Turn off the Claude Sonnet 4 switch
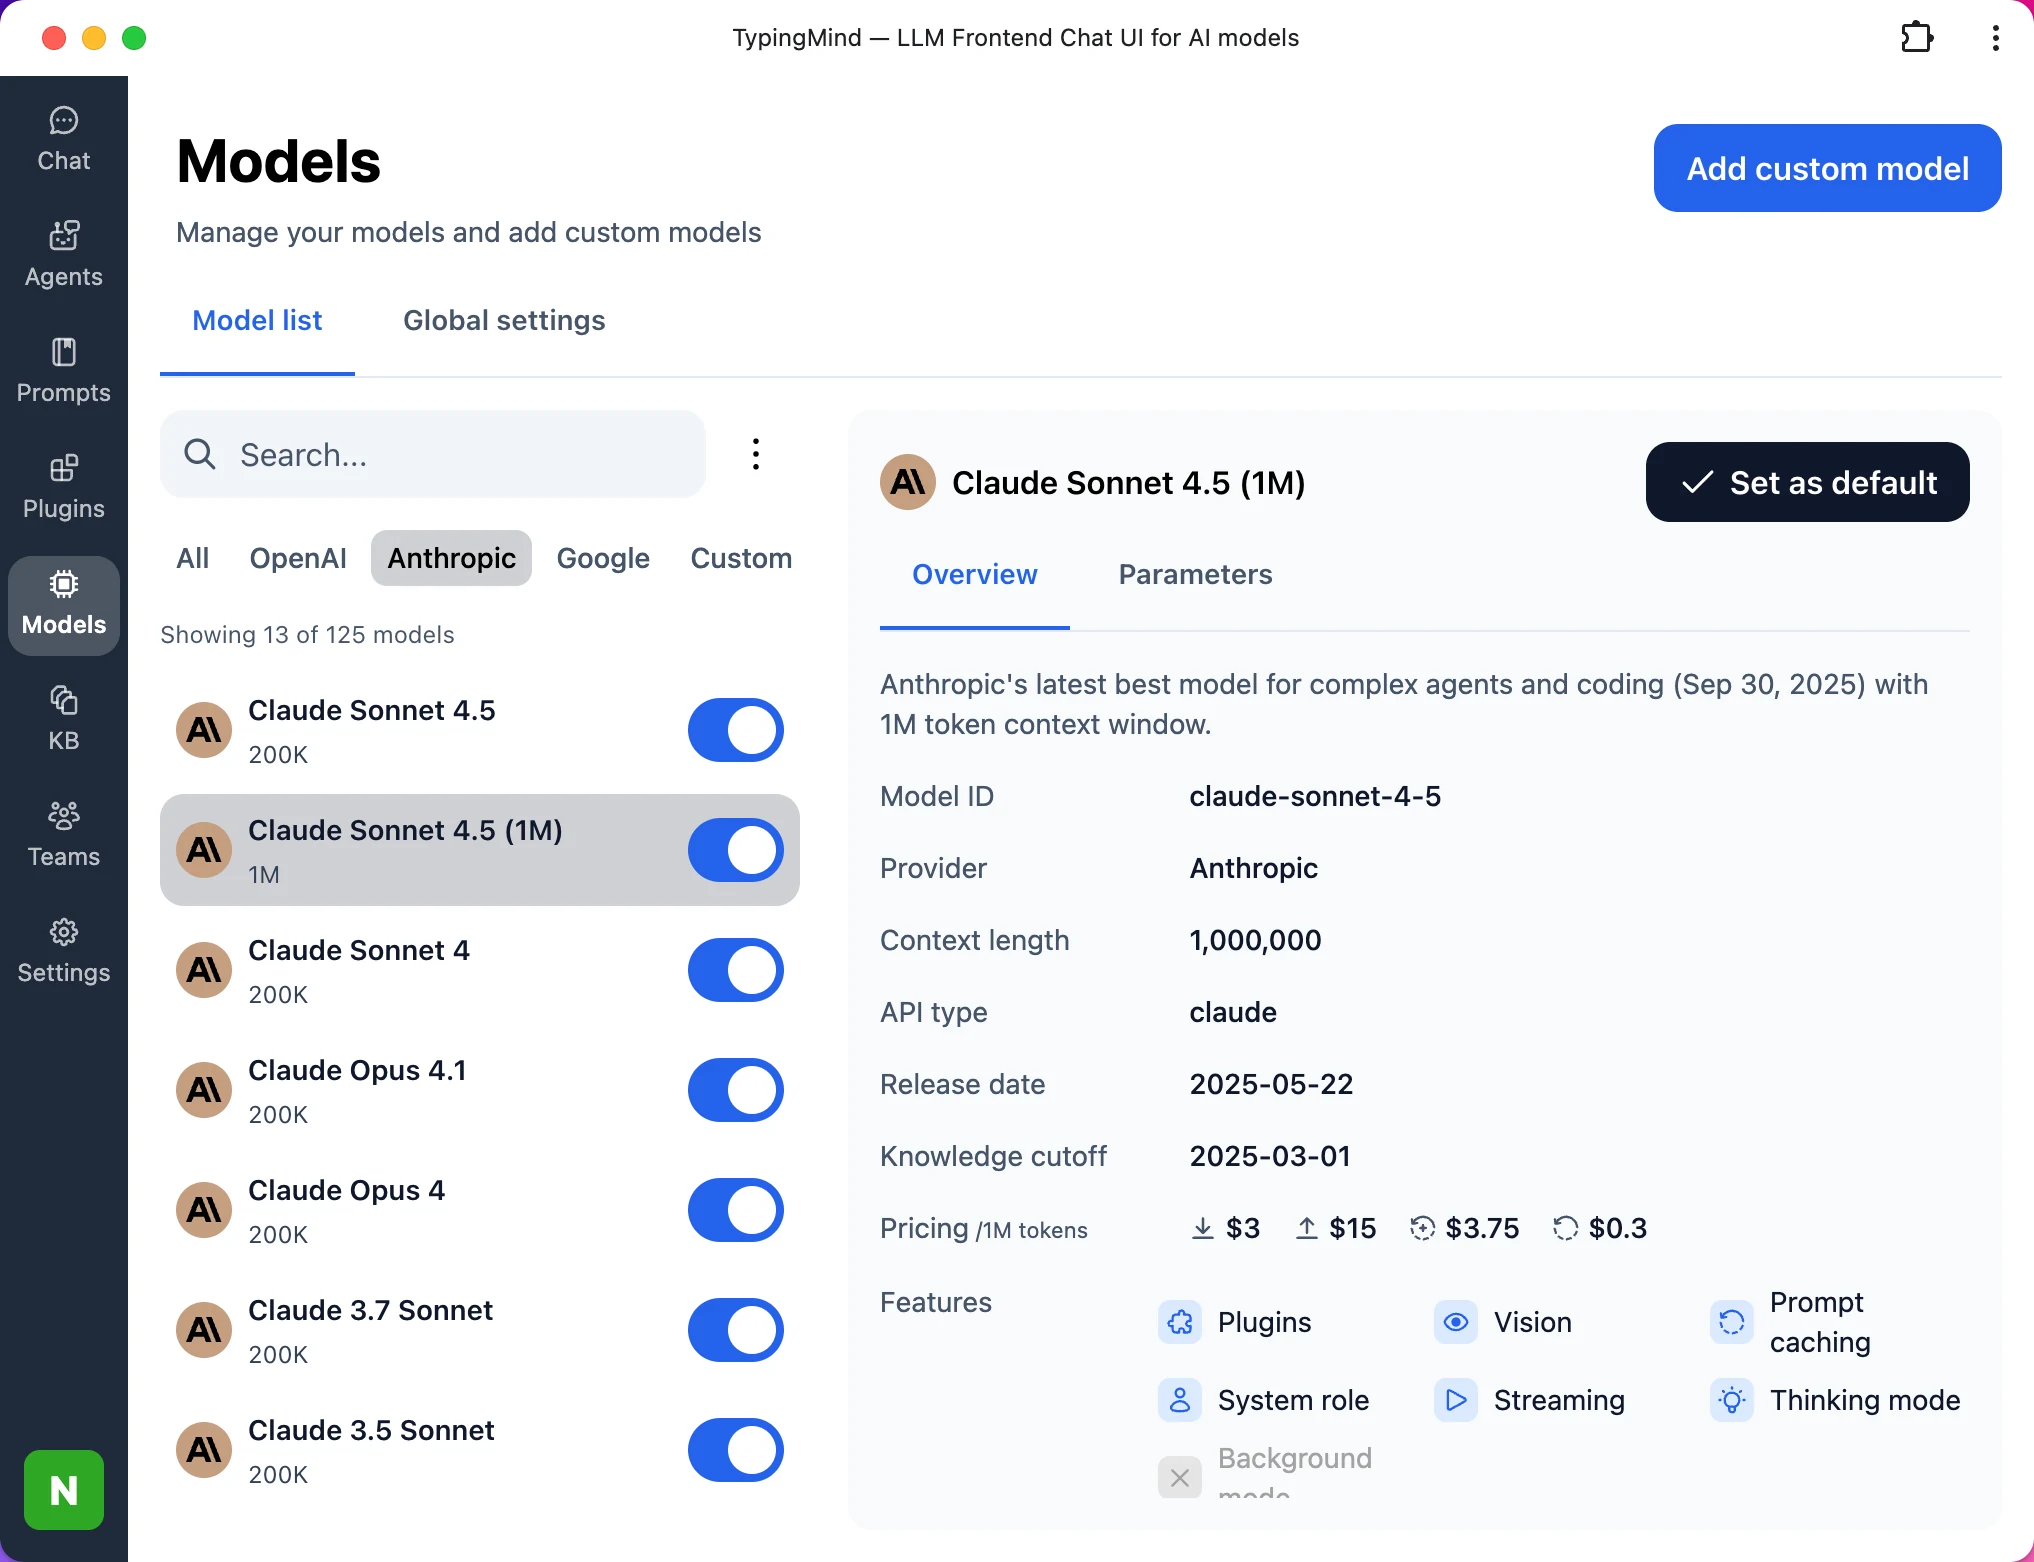The height and width of the screenshot is (1562, 2034). pos(736,970)
